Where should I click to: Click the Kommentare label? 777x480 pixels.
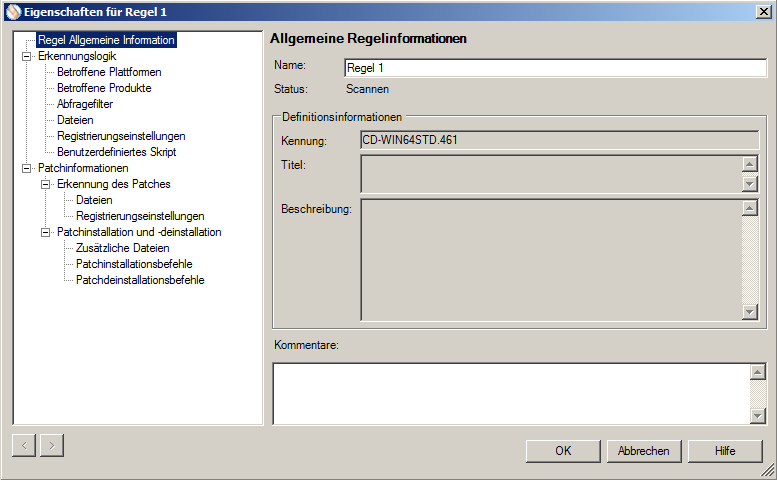point(306,345)
